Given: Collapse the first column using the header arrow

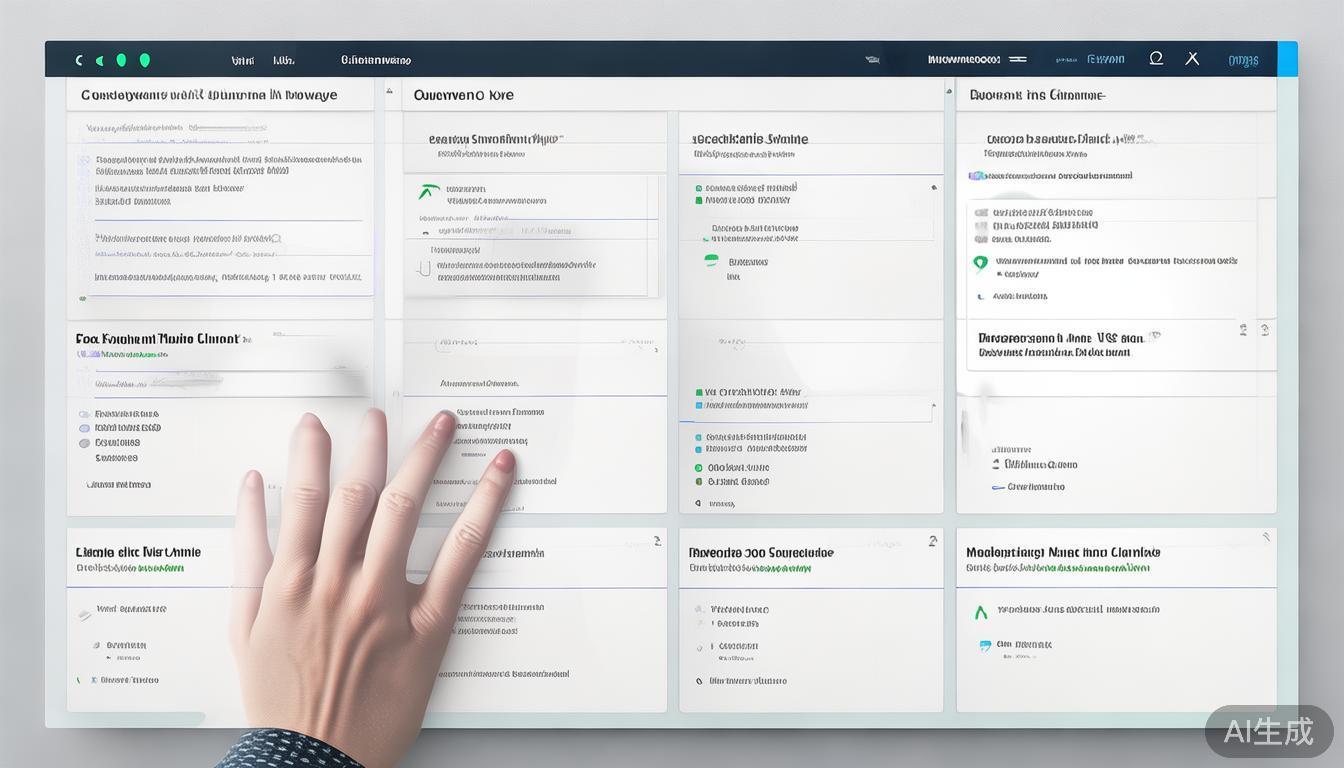Looking at the screenshot, I should (387, 94).
